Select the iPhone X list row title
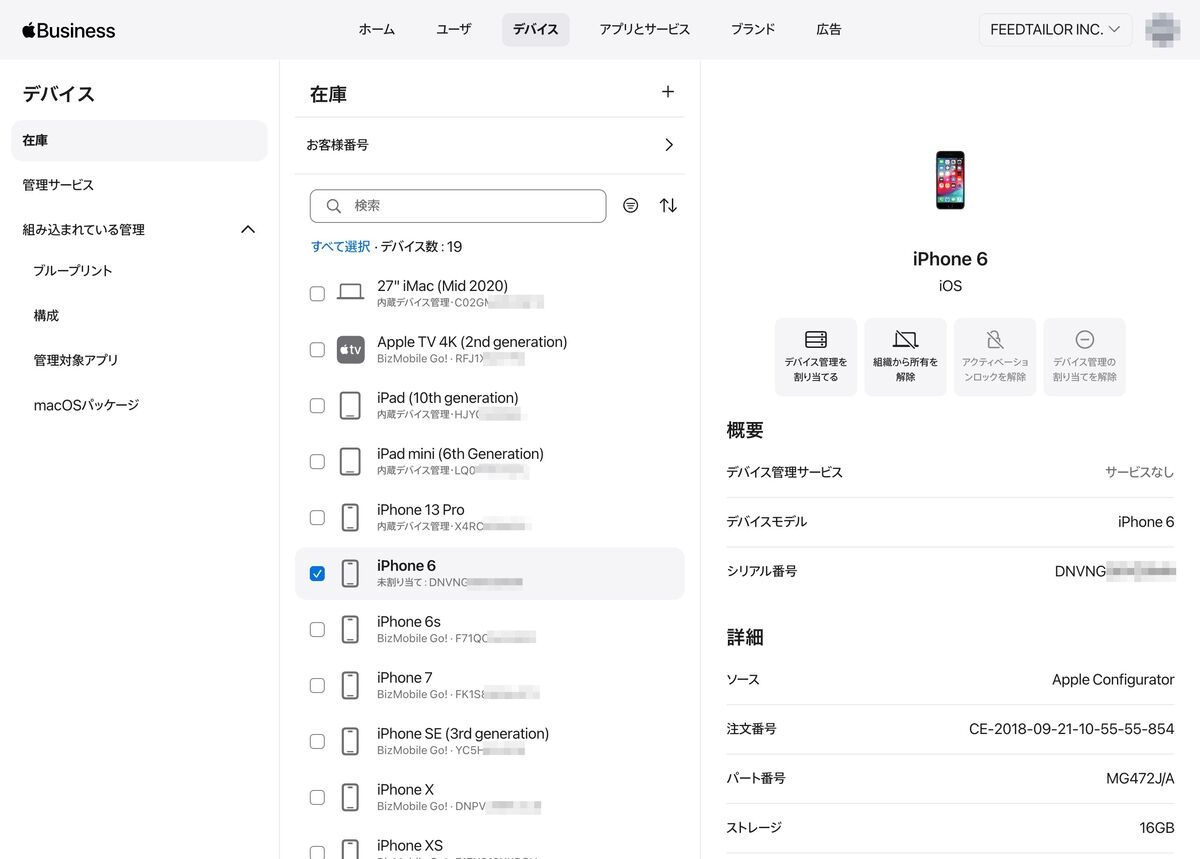1200x859 pixels. click(406, 789)
